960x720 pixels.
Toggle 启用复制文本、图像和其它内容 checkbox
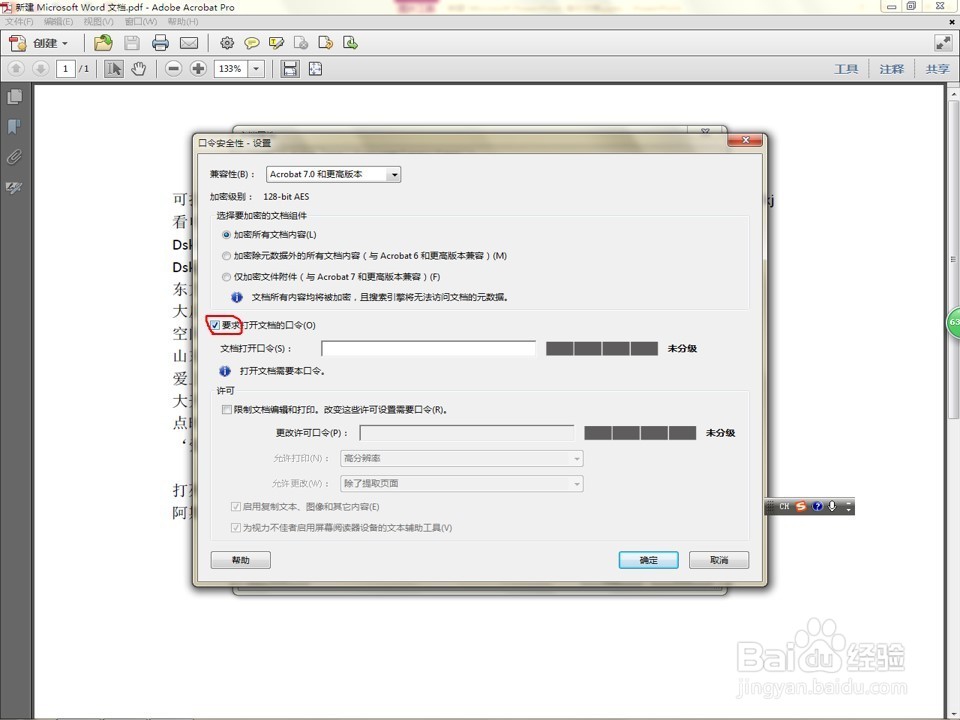tap(236, 507)
